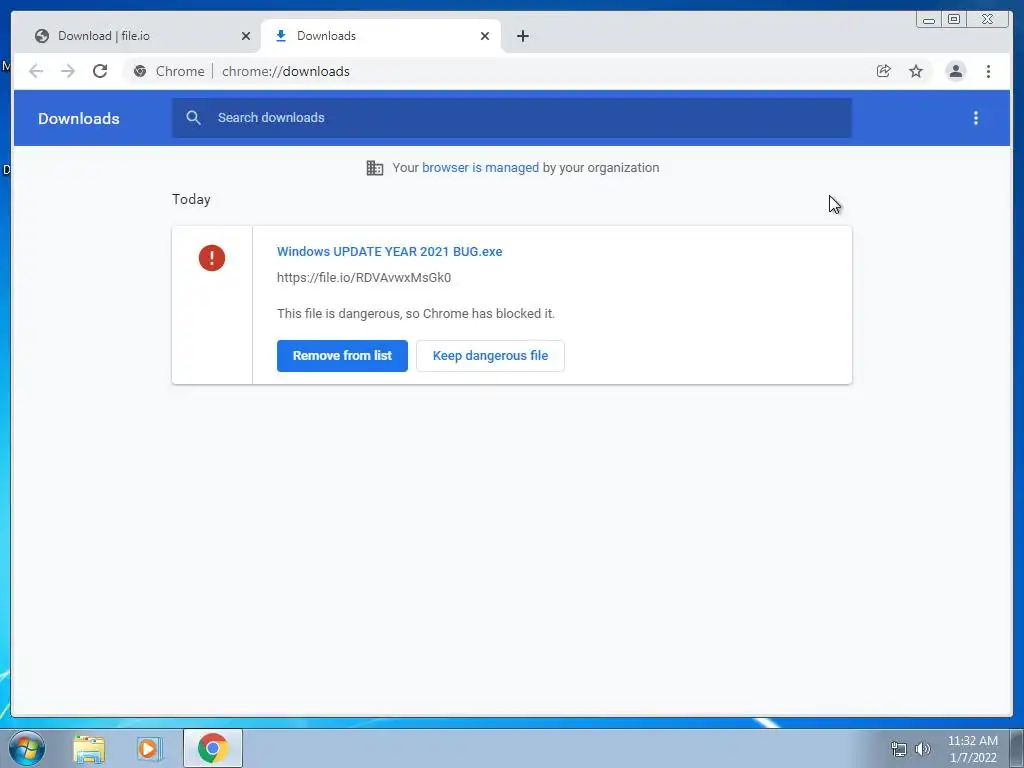Click the forward navigation arrow

pyautogui.click(x=68, y=71)
